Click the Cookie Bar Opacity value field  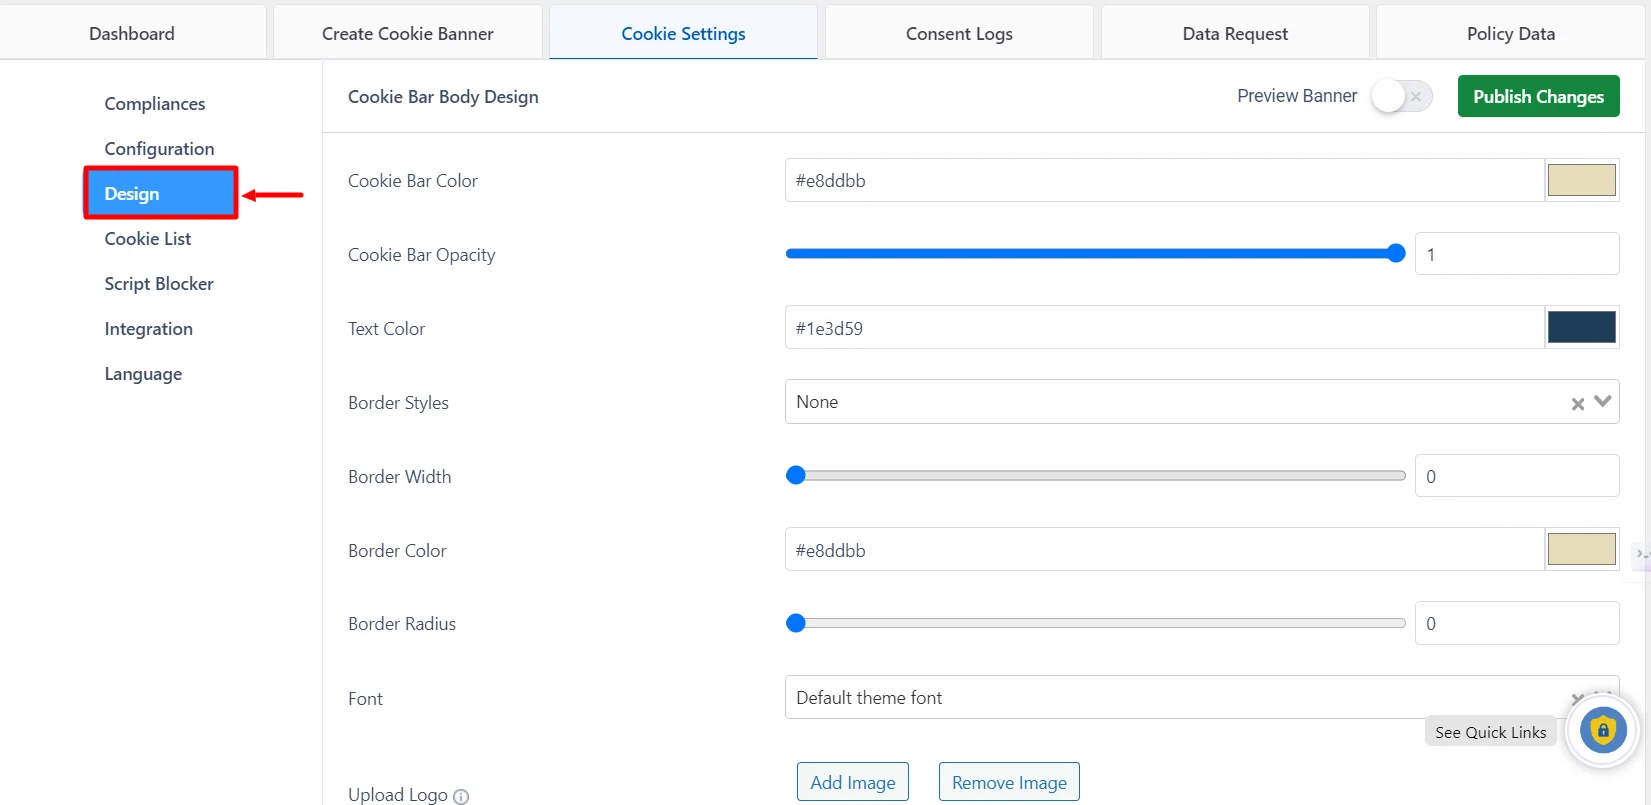click(x=1517, y=254)
